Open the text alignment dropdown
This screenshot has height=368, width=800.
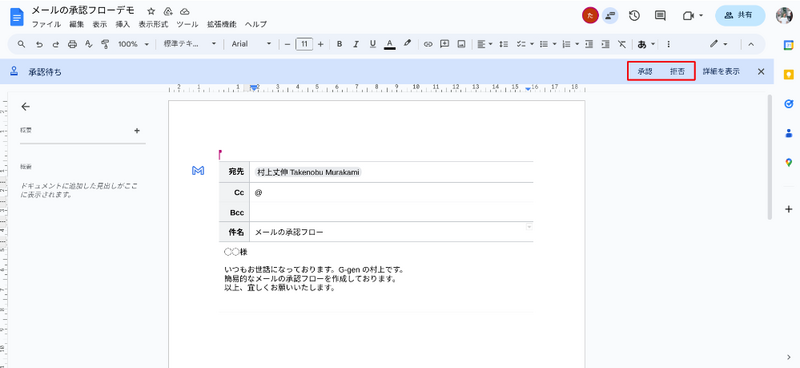pos(485,44)
